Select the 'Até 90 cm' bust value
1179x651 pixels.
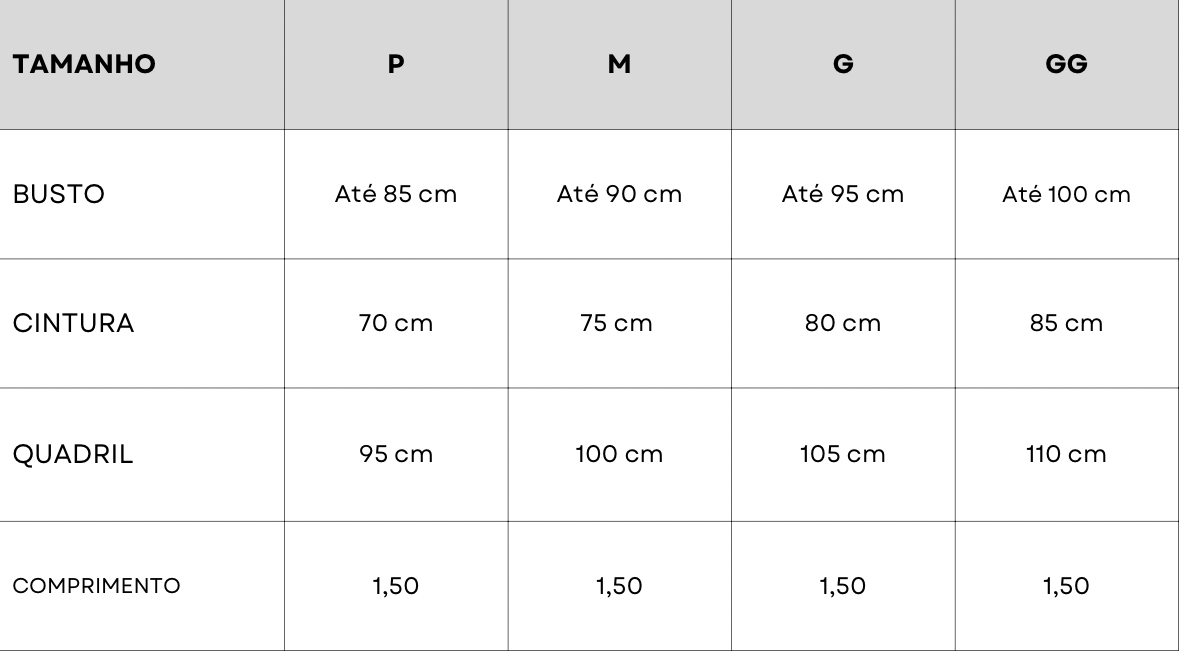coord(619,194)
